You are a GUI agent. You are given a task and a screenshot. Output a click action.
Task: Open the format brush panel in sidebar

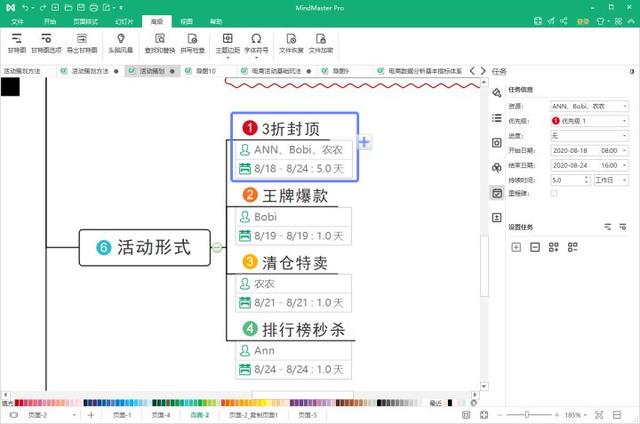tap(497, 93)
